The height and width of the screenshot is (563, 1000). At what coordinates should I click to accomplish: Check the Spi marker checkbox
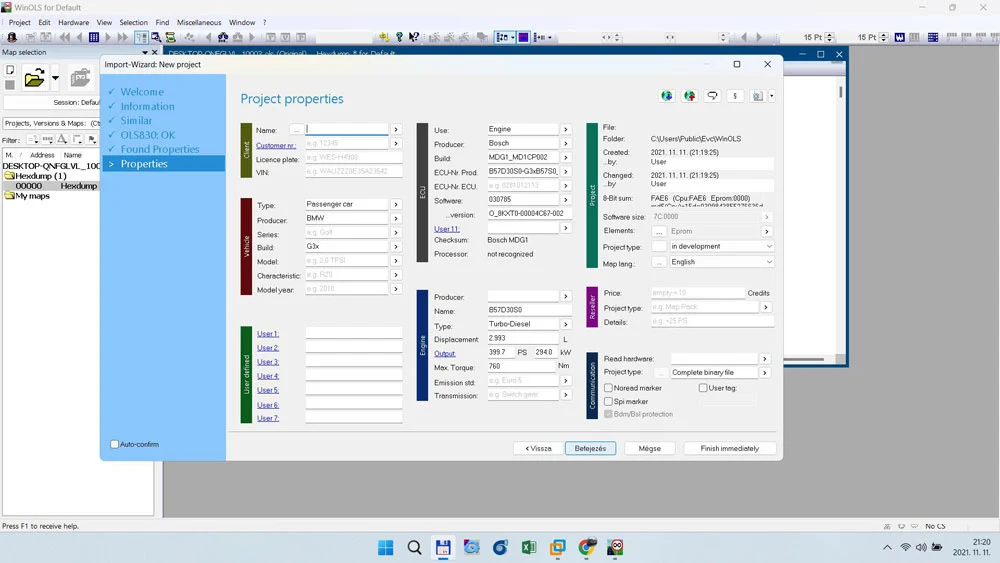click(608, 402)
